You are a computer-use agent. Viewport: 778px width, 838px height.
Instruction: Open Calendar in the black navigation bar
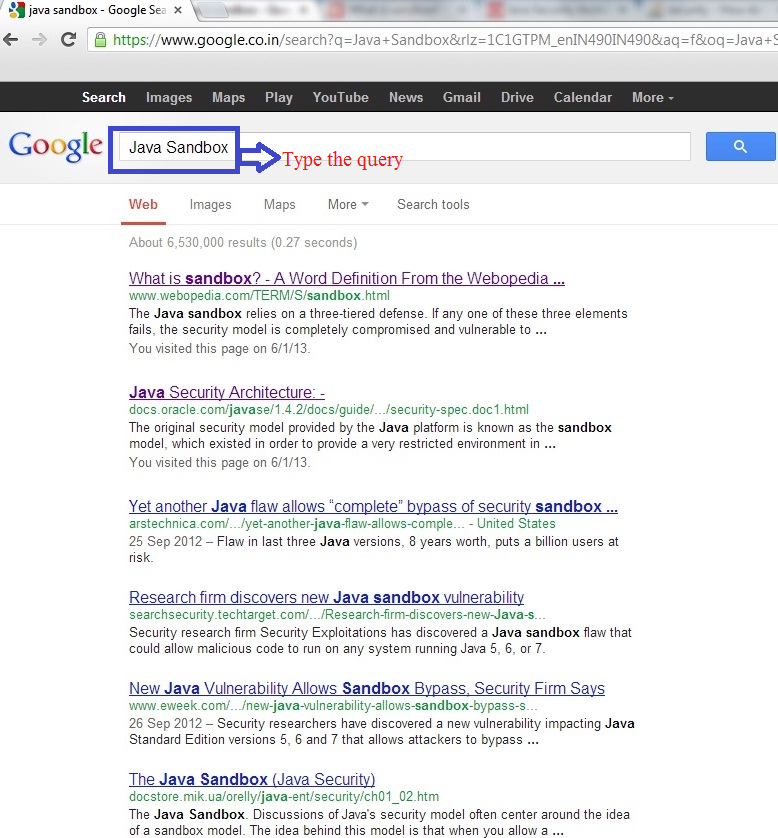coord(583,97)
